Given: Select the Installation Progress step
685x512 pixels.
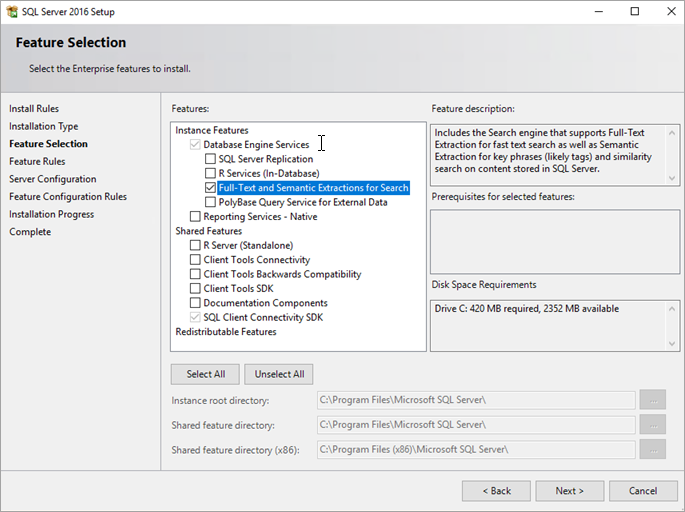Looking at the screenshot, I should click(52, 214).
